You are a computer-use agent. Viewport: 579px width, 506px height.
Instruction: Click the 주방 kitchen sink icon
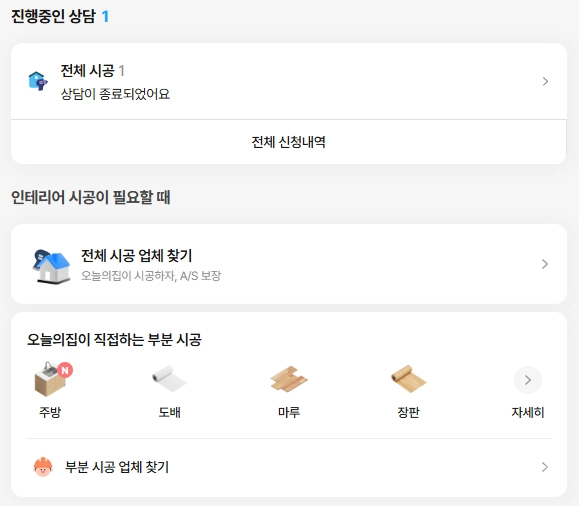[x=50, y=379]
